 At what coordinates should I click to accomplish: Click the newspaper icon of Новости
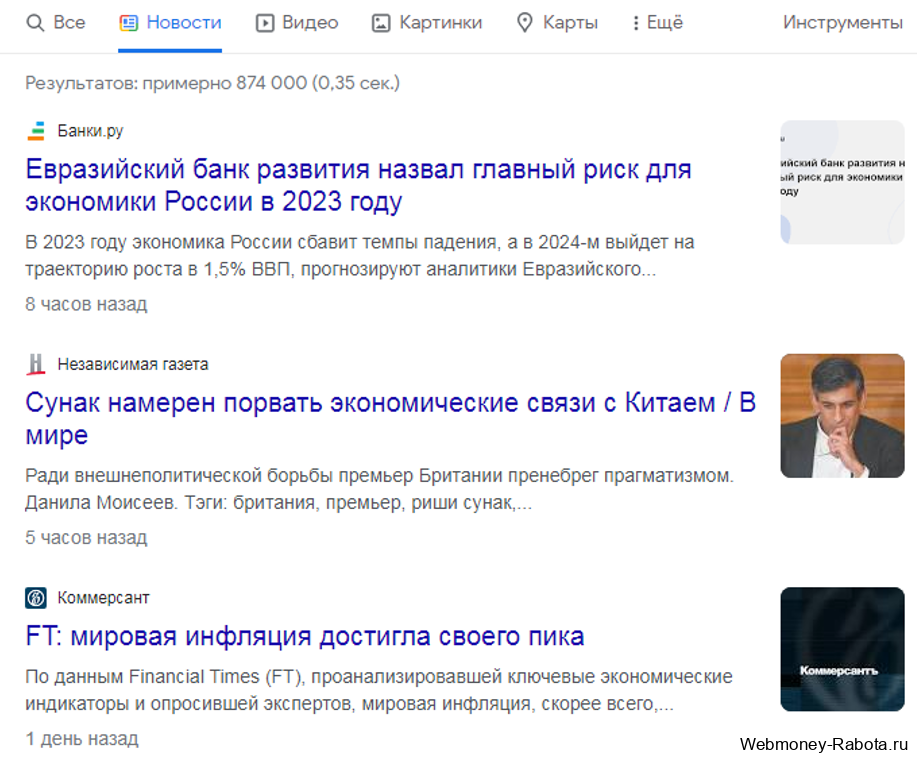pos(129,23)
